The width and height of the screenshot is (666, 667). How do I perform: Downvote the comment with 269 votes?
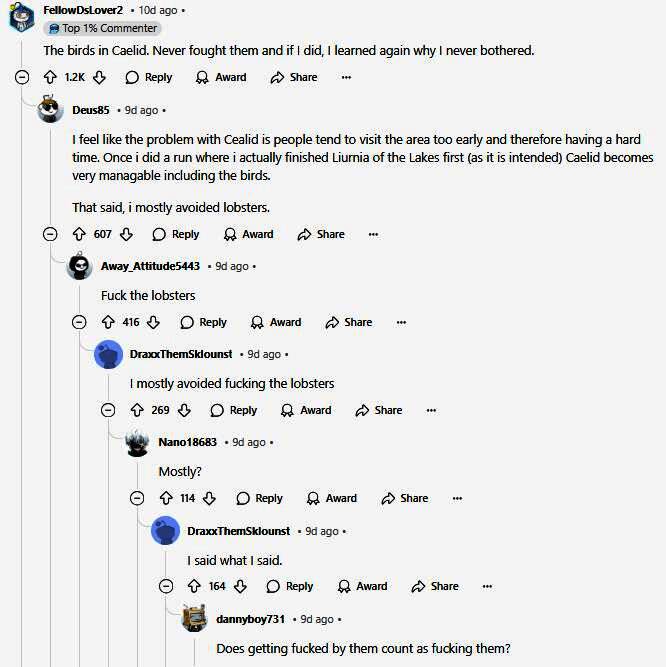pyautogui.click(x=186, y=410)
